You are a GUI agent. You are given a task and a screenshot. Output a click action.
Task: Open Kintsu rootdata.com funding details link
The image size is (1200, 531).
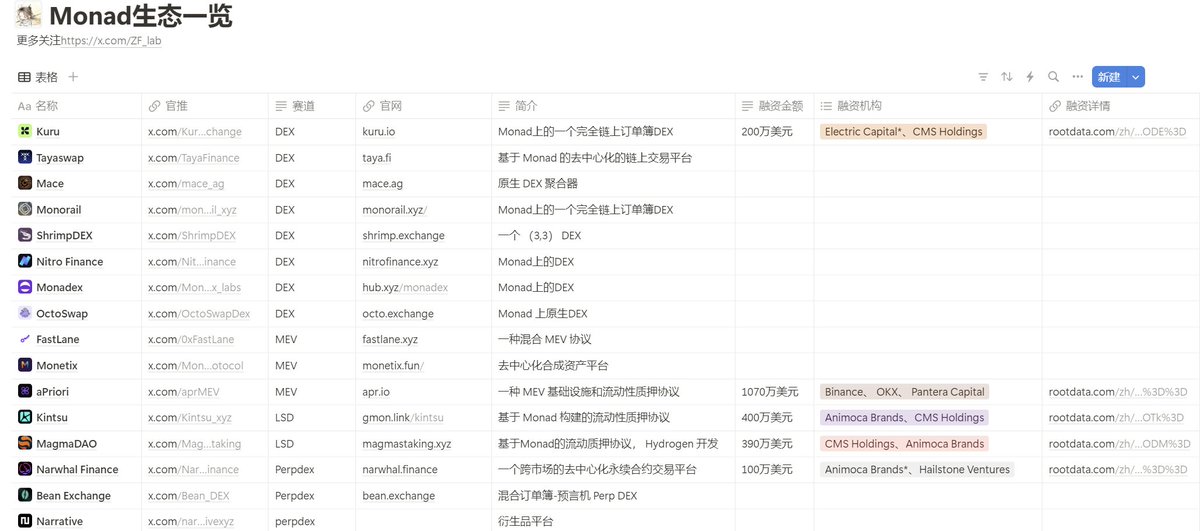[1116, 417]
